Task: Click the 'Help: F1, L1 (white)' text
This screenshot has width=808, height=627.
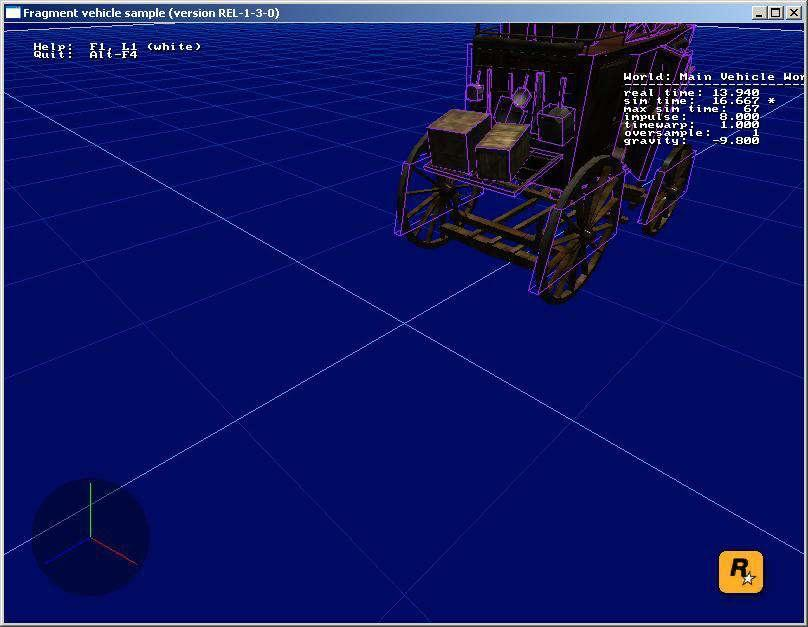Action: (x=117, y=46)
